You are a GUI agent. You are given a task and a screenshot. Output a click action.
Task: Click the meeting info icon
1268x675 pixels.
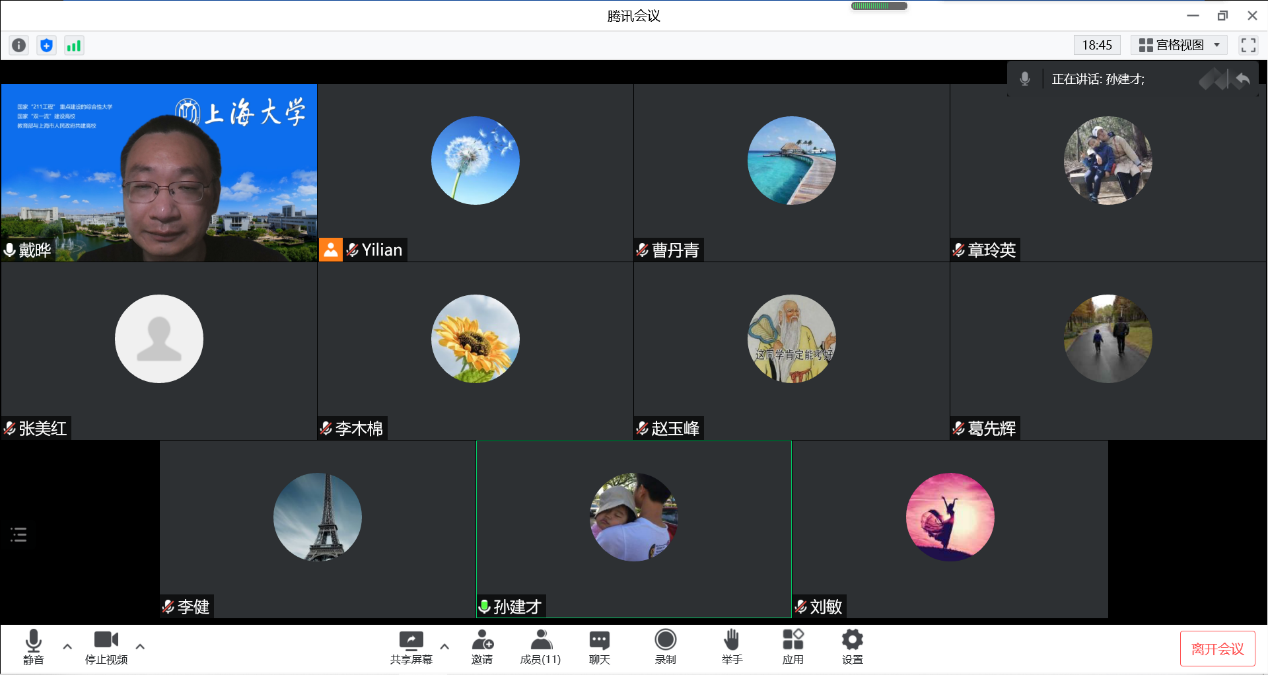[19, 45]
